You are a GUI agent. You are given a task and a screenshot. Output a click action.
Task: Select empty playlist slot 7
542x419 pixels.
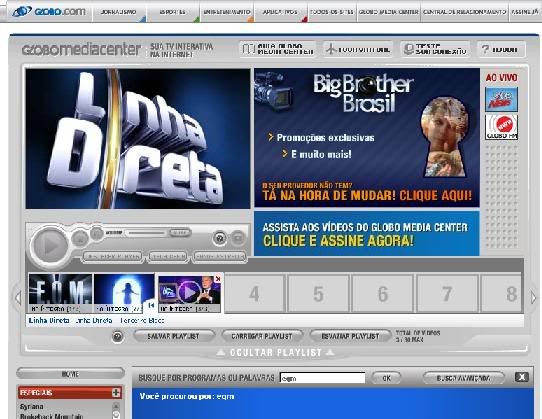coord(447,294)
